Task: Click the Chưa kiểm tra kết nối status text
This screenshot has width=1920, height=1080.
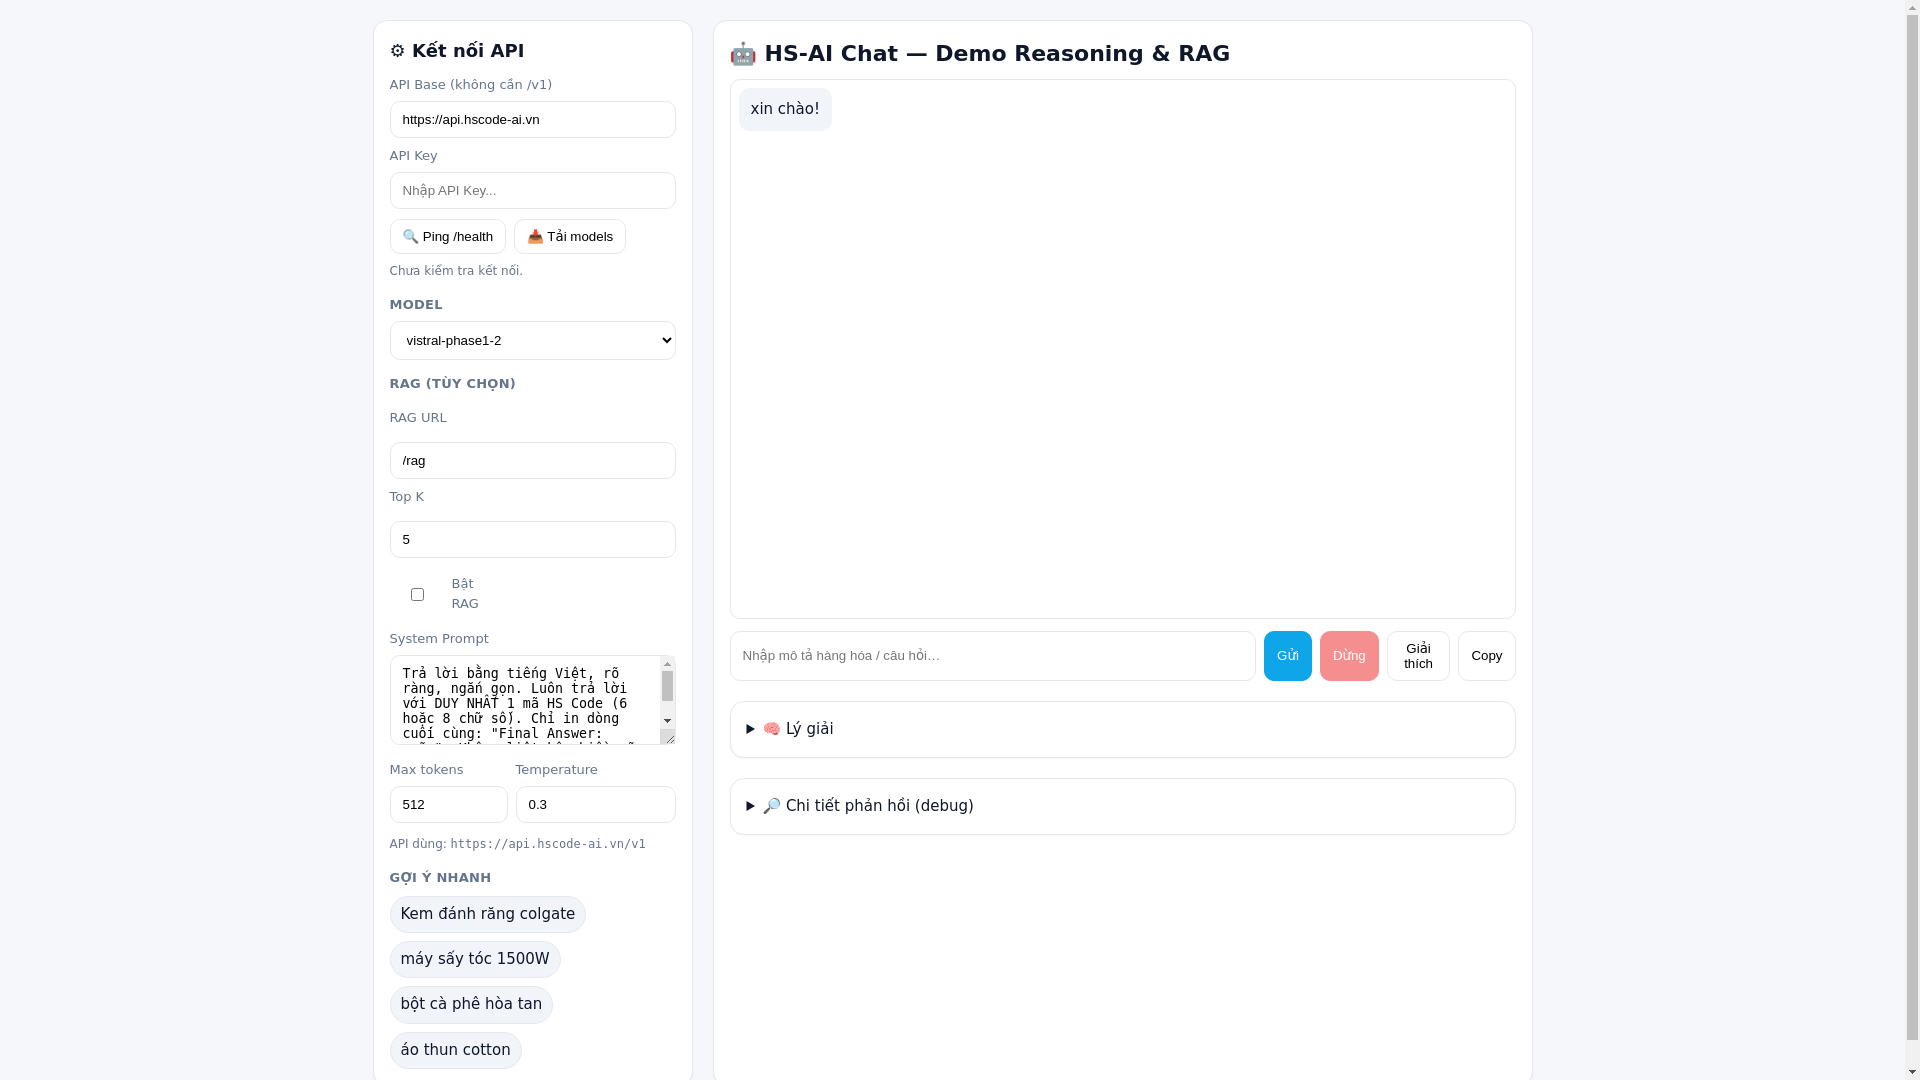Action: 456,271
